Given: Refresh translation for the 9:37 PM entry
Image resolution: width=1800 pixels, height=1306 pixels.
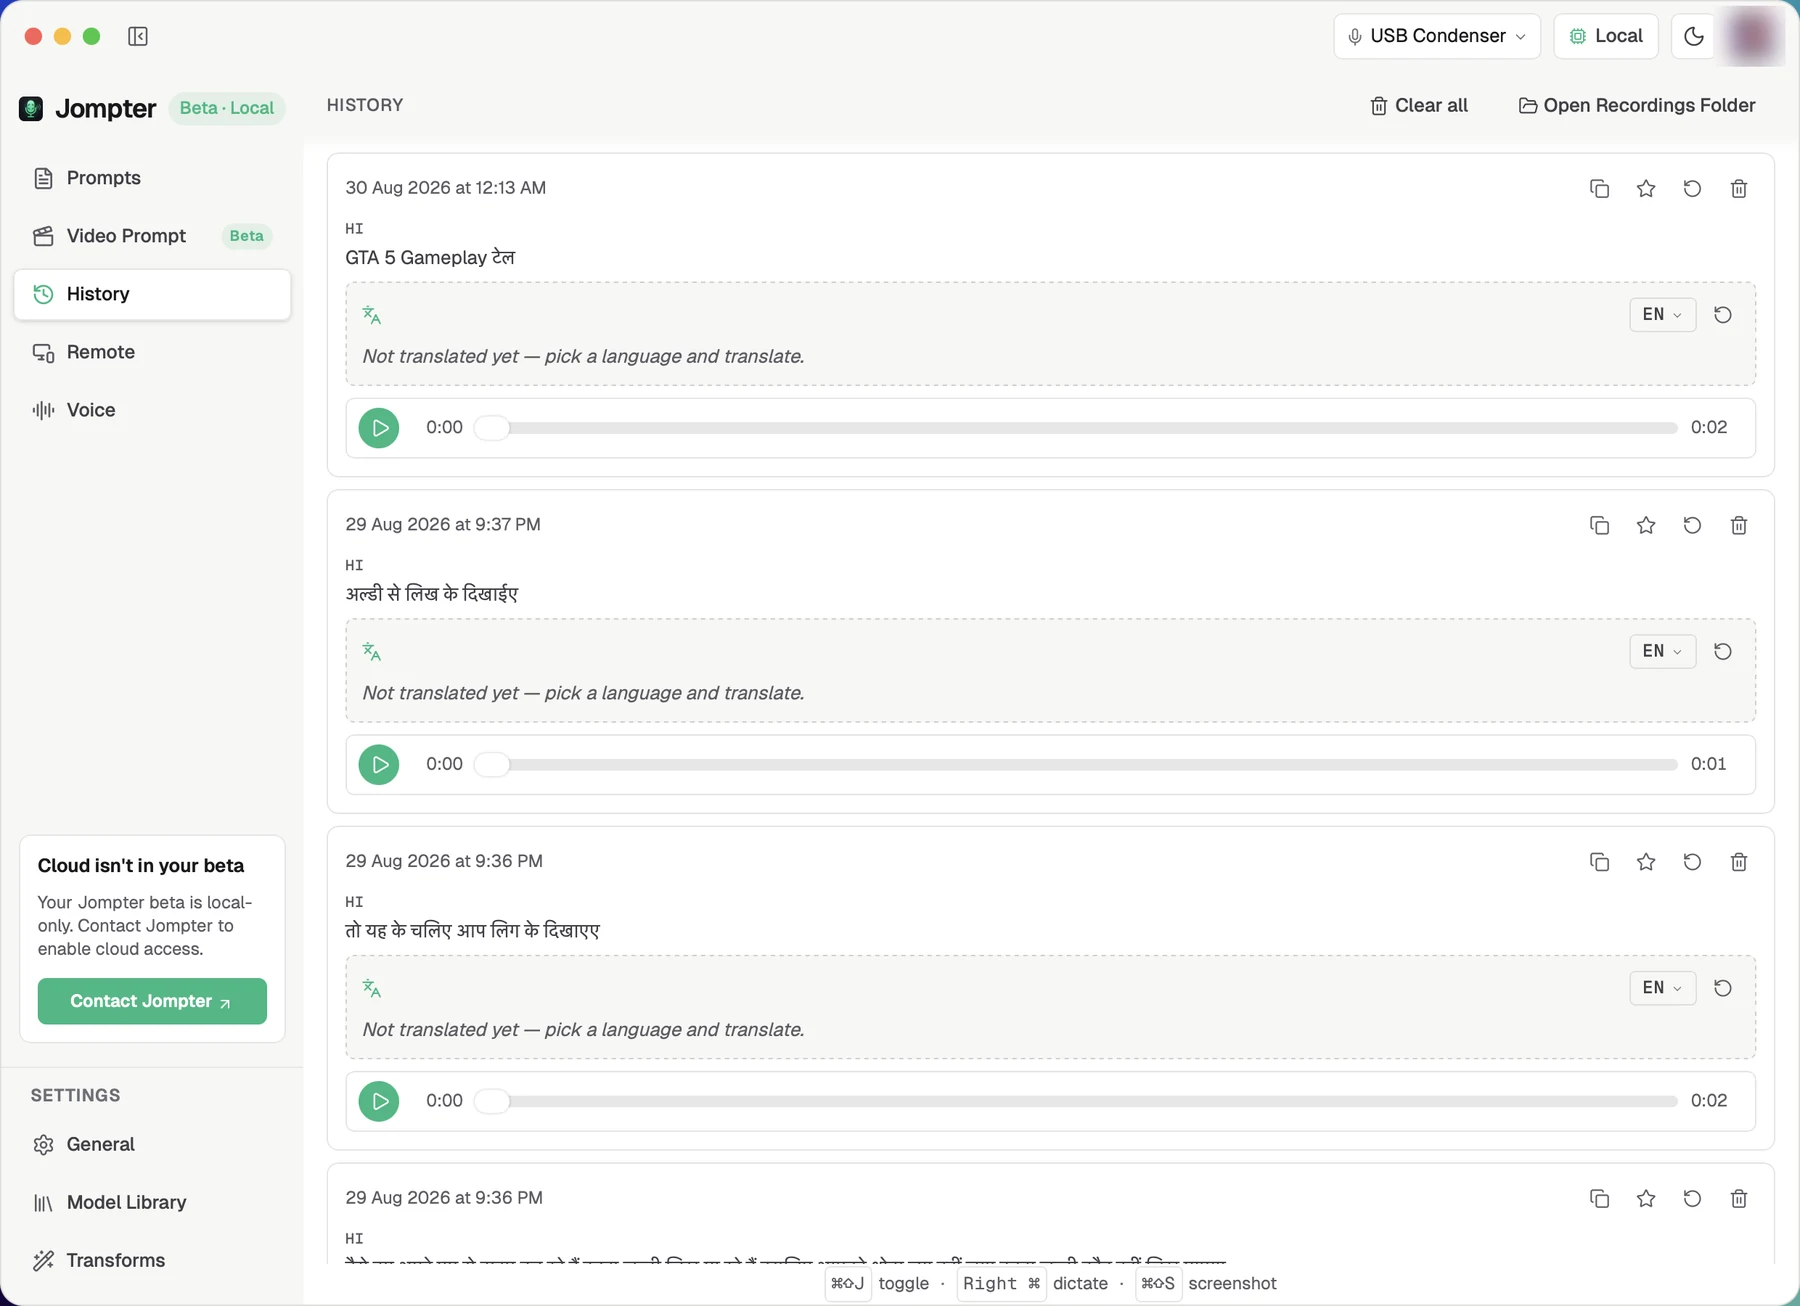Looking at the screenshot, I should (1723, 652).
